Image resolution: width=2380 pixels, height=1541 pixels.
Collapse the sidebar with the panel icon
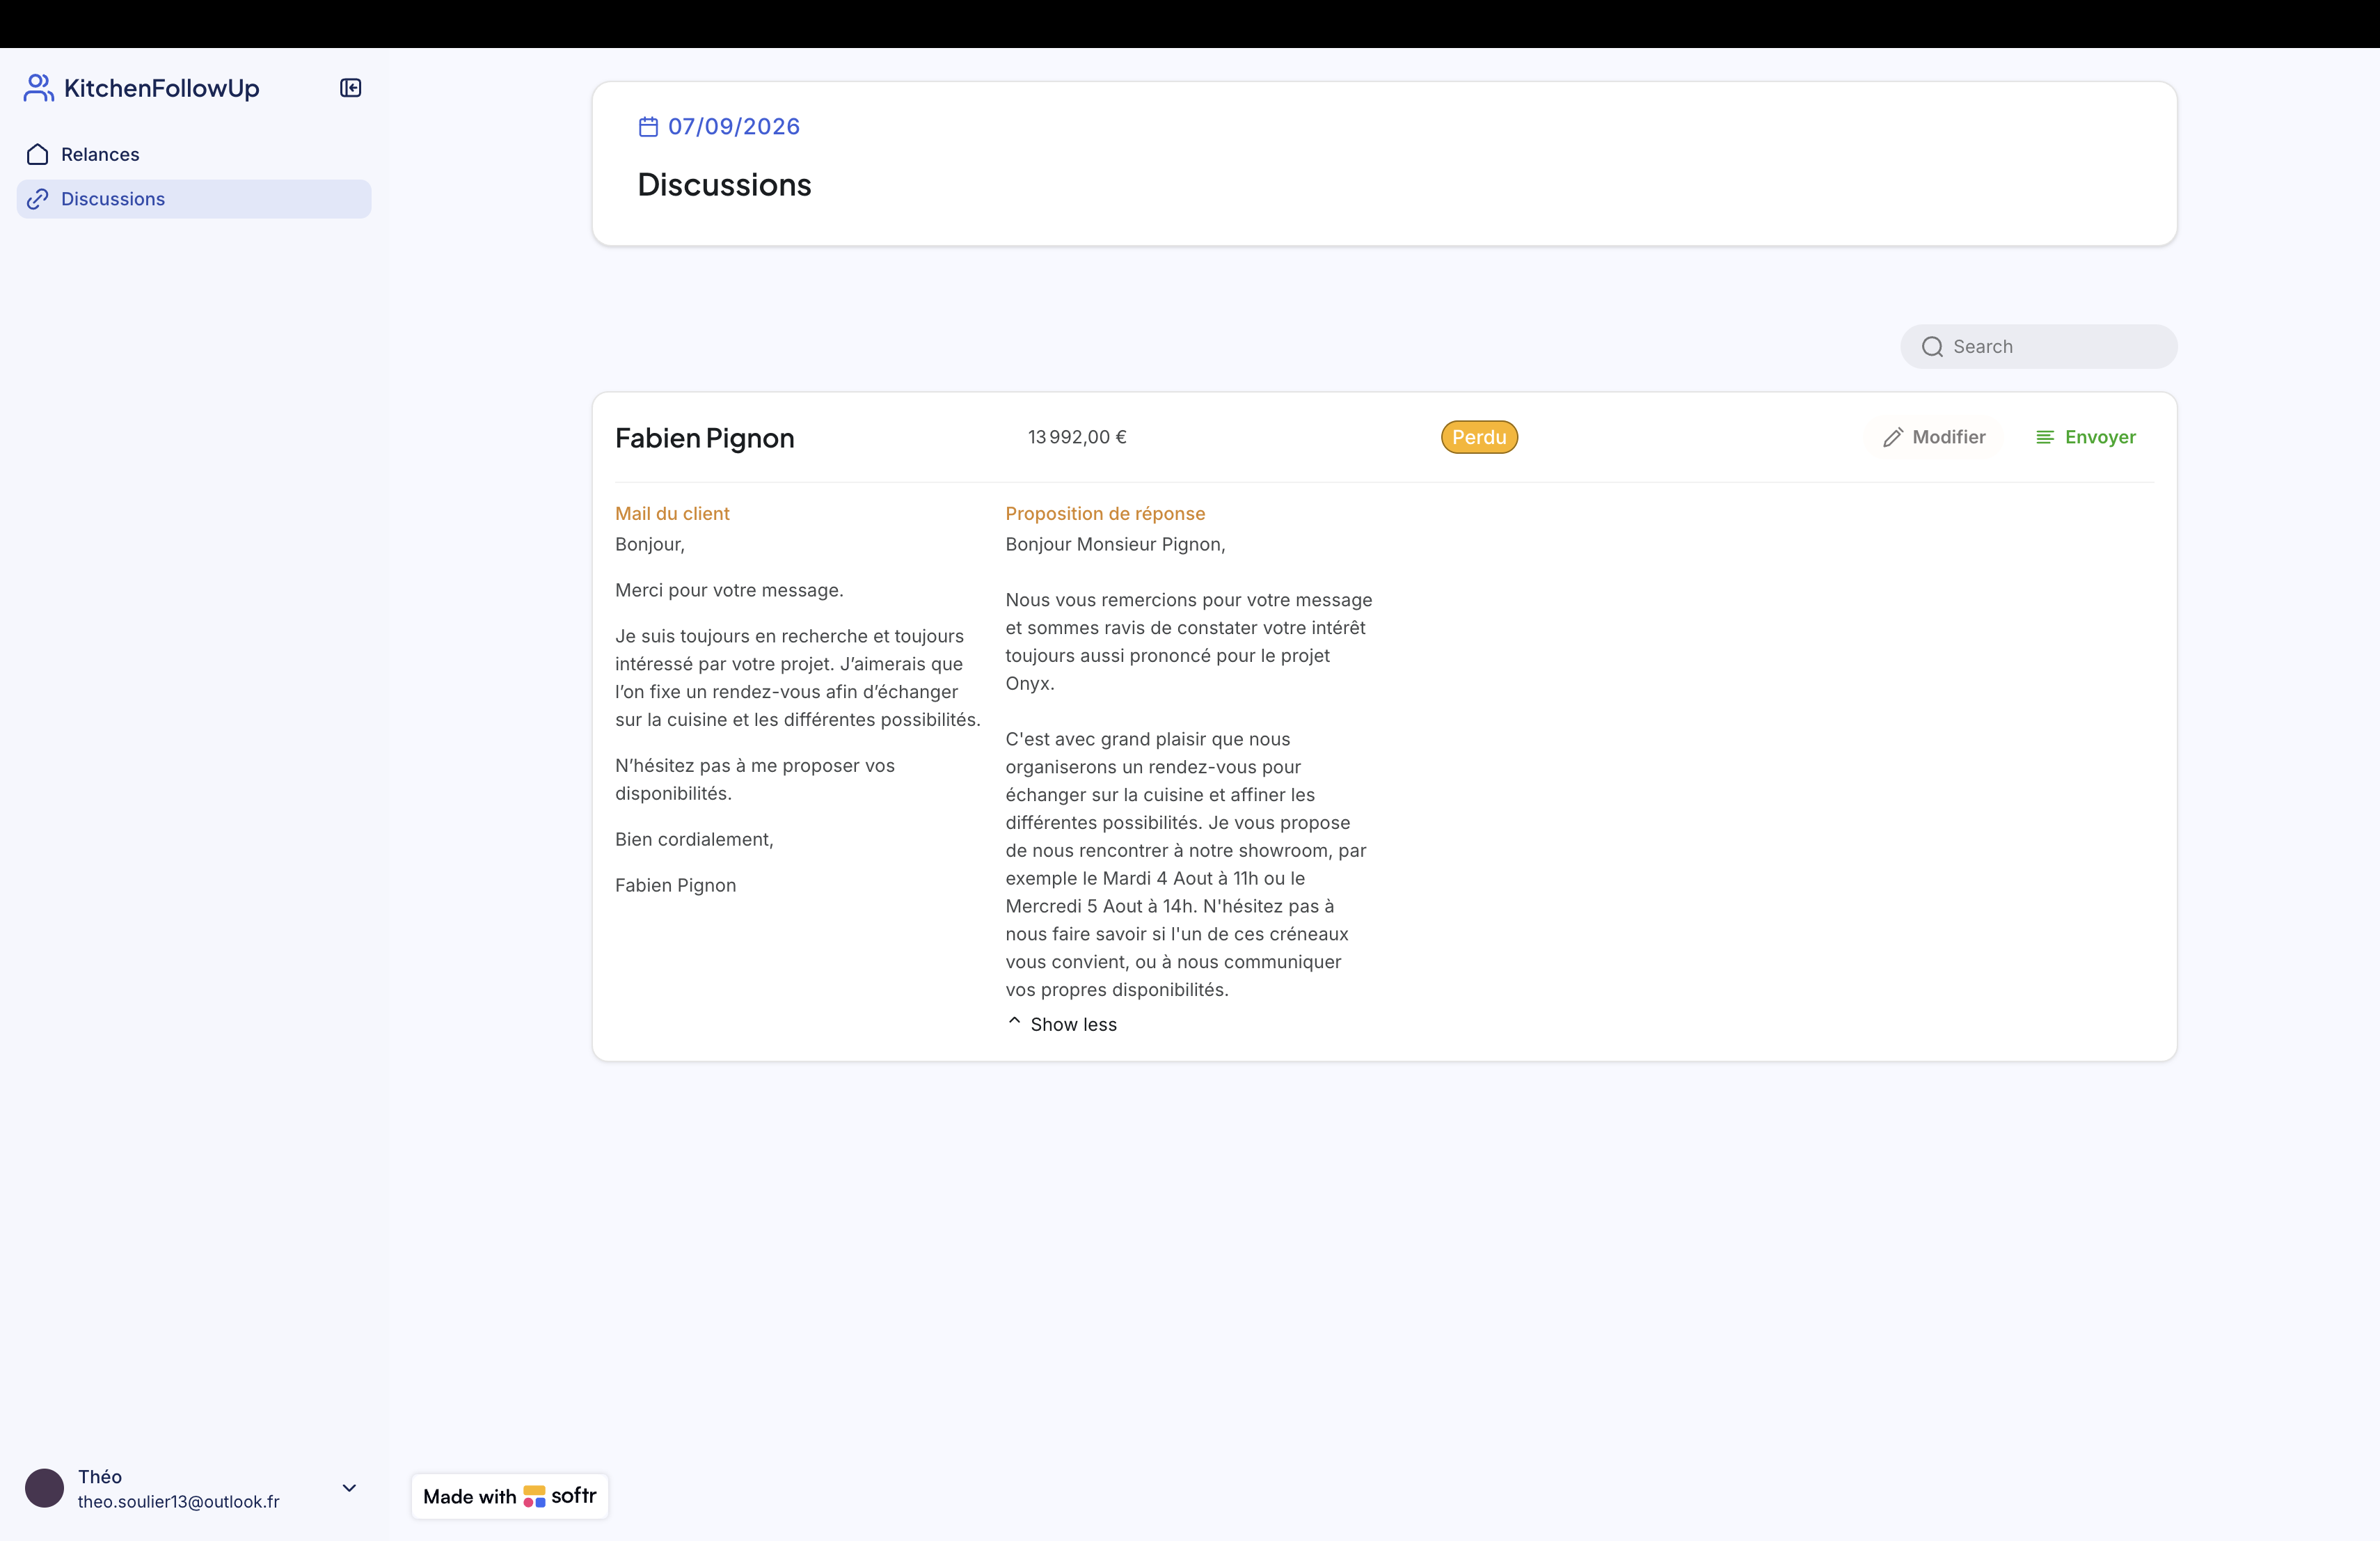(x=350, y=88)
